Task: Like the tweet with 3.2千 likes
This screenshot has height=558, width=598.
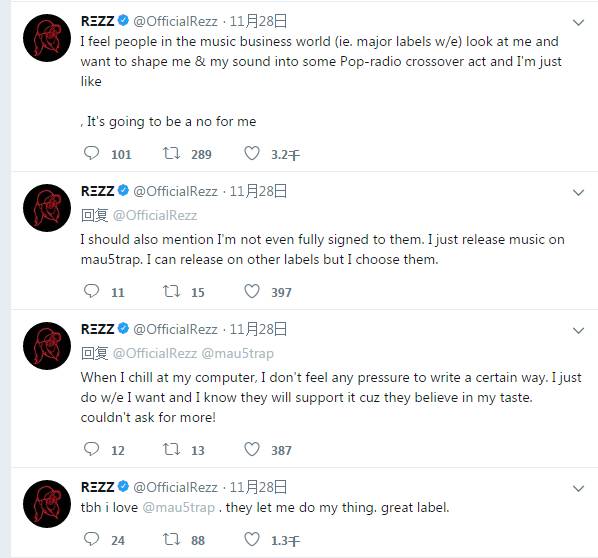Action: [252, 153]
